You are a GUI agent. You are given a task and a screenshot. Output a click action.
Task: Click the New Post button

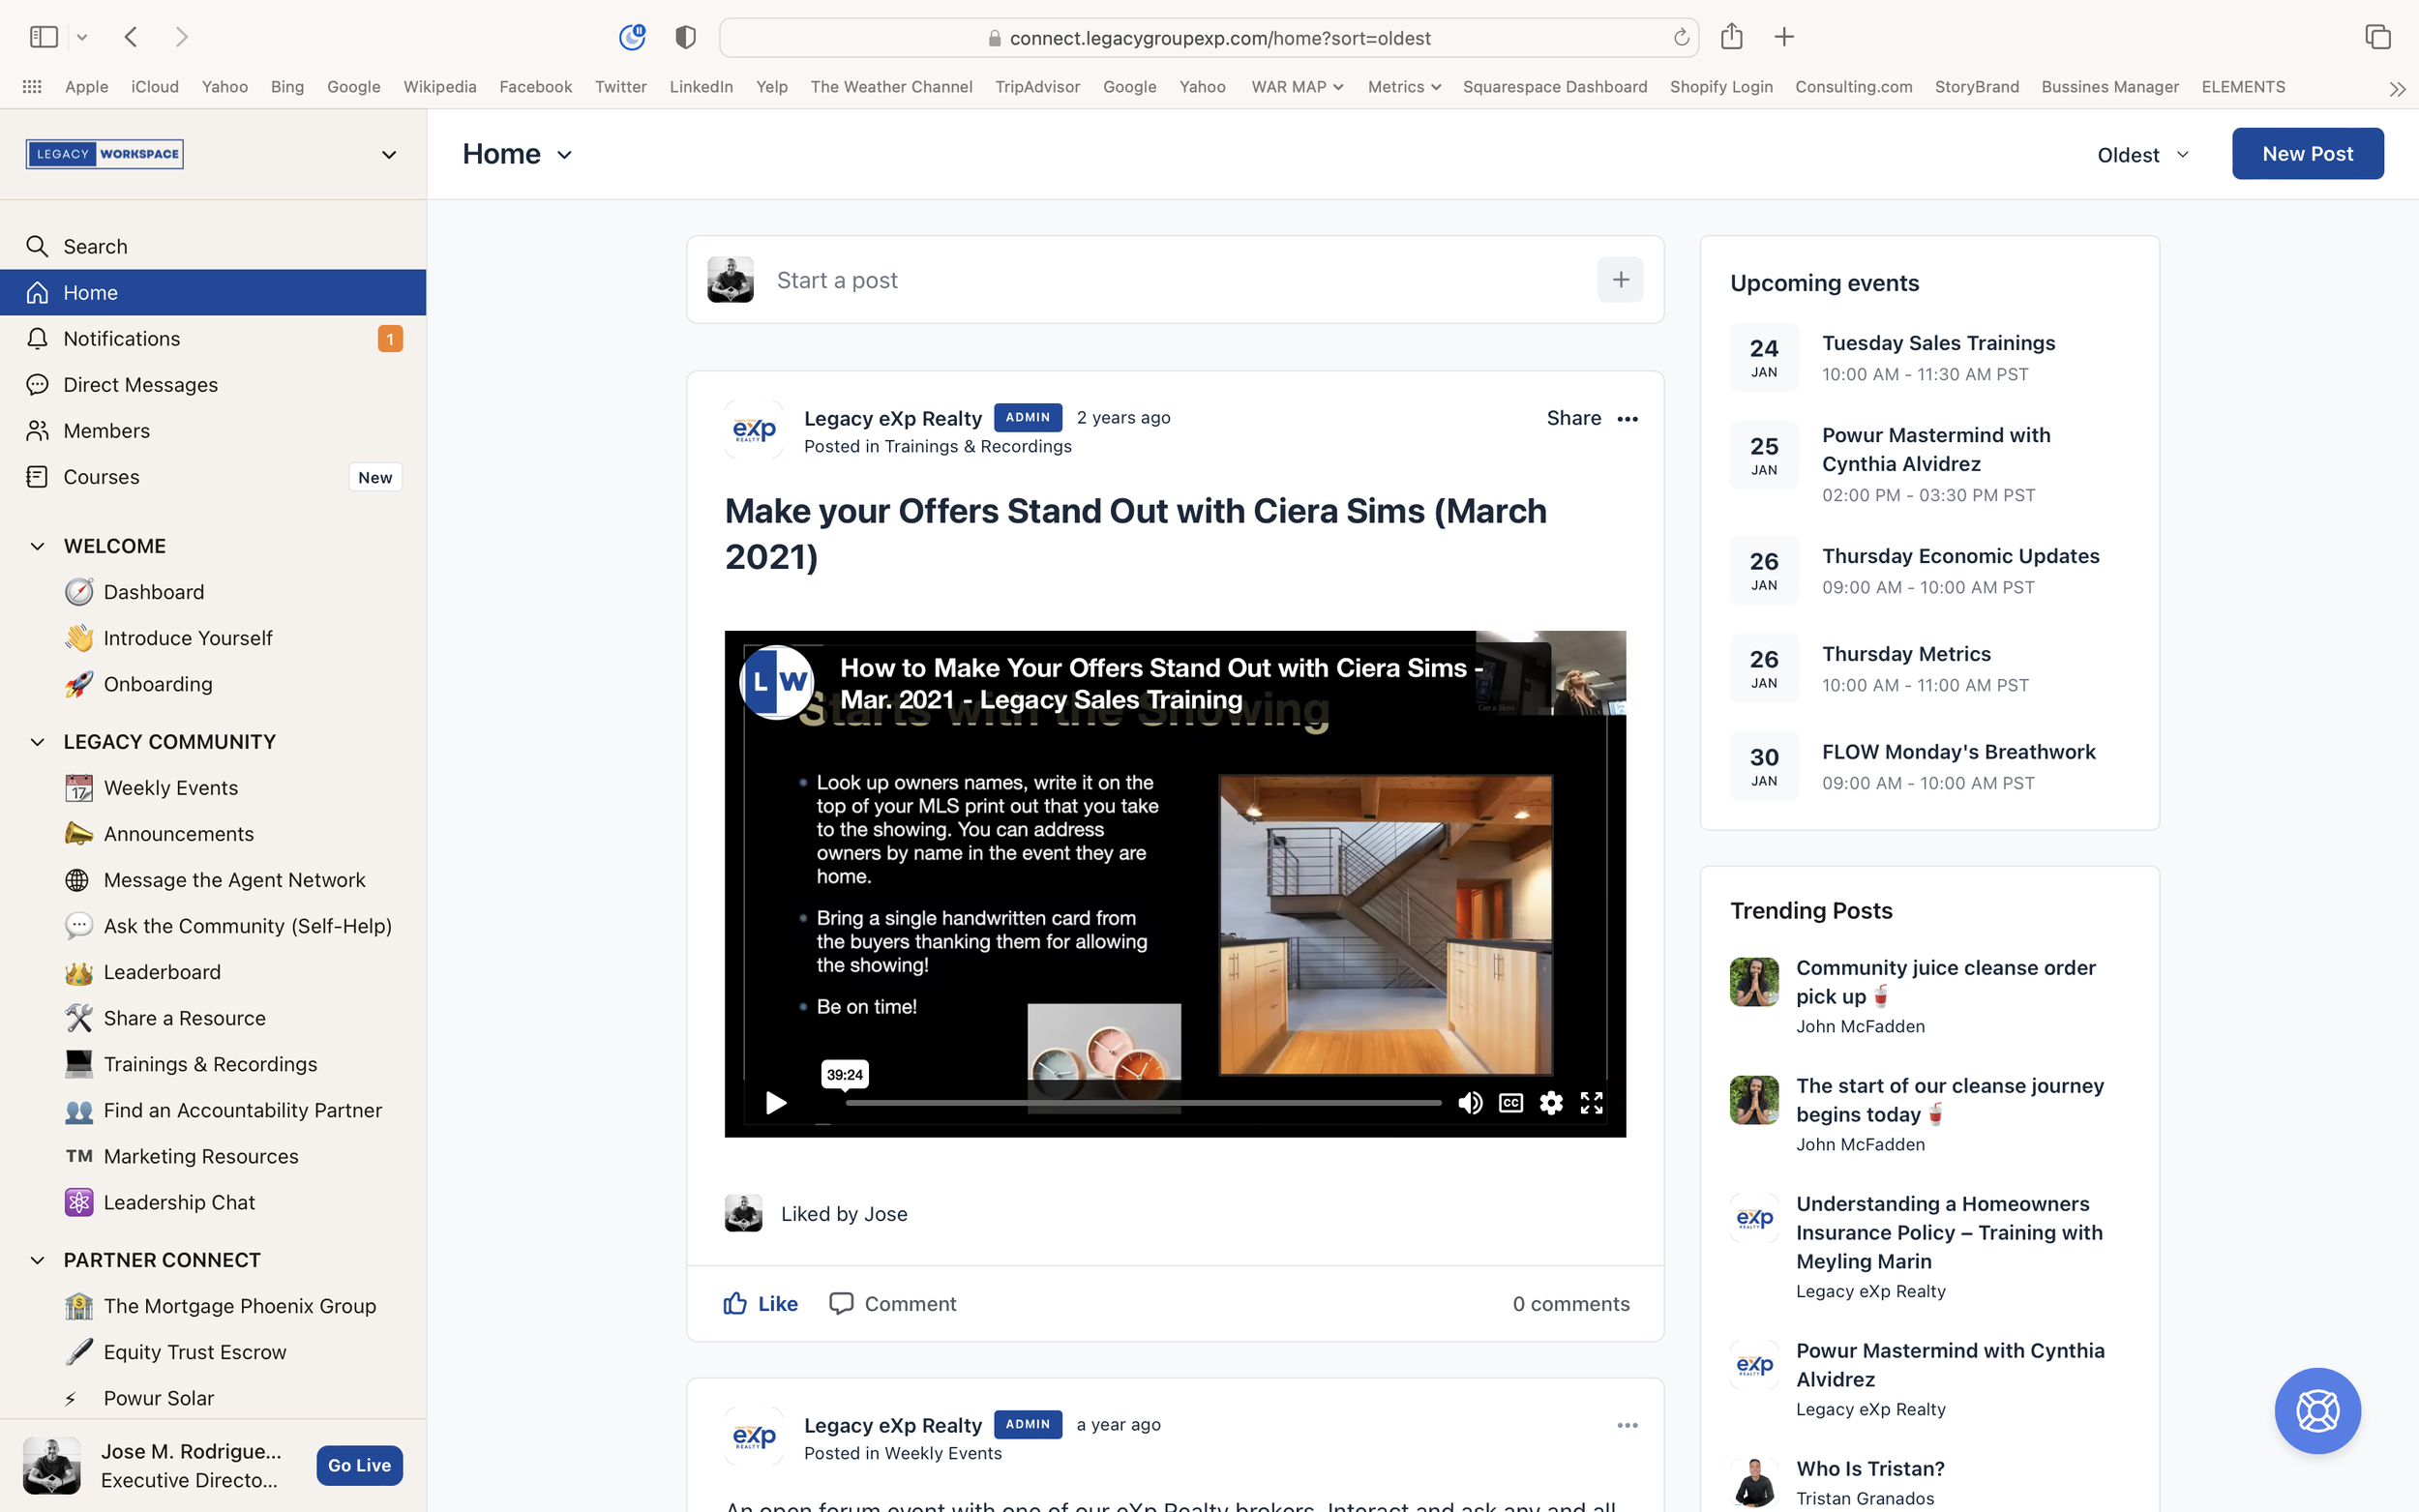pos(2307,154)
